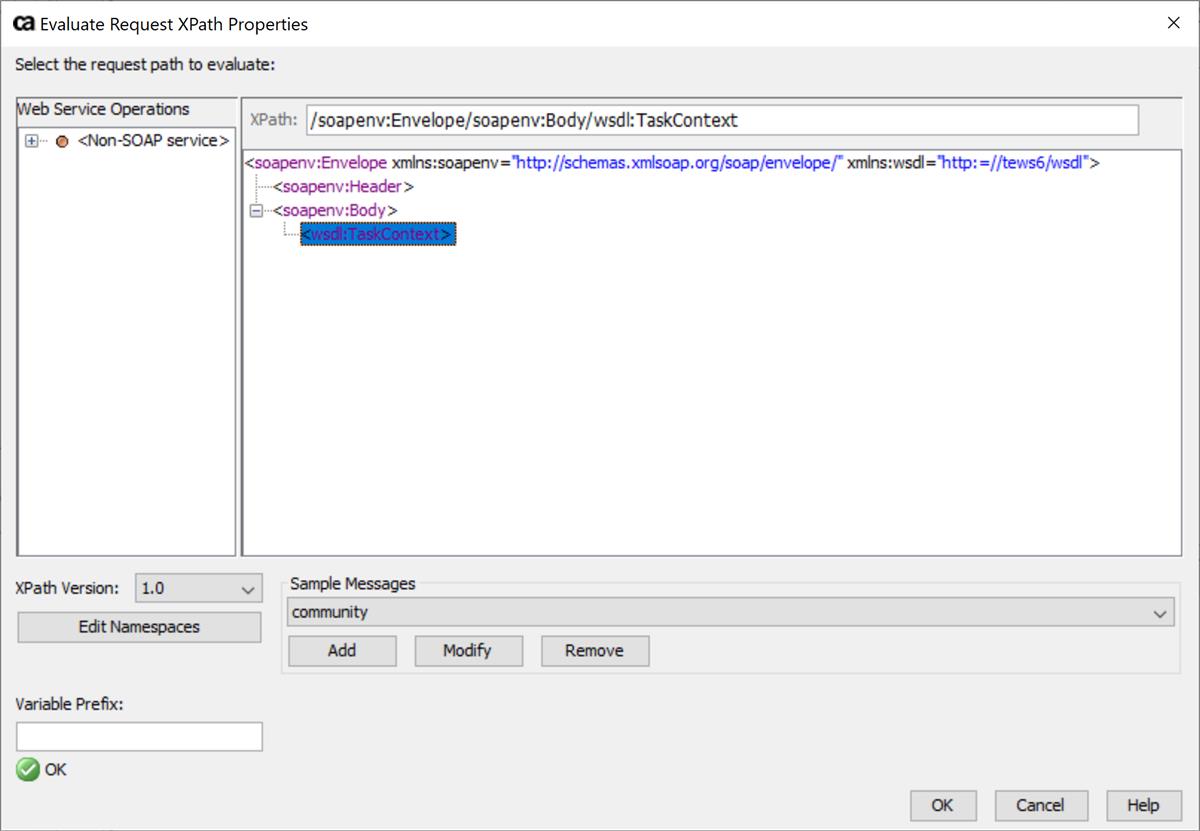
Task: Click inside the Variable Prefix field
Action: [x=138, y=736]
